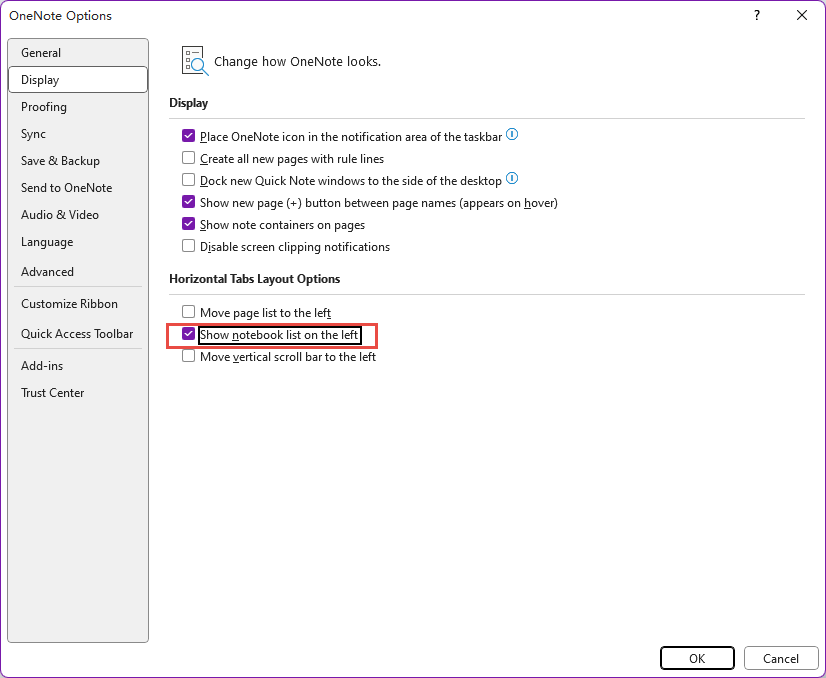
Task: Click the 'Change how OneNote looks.' heading text
Action: pyautogui.click(x=297, y=62)
